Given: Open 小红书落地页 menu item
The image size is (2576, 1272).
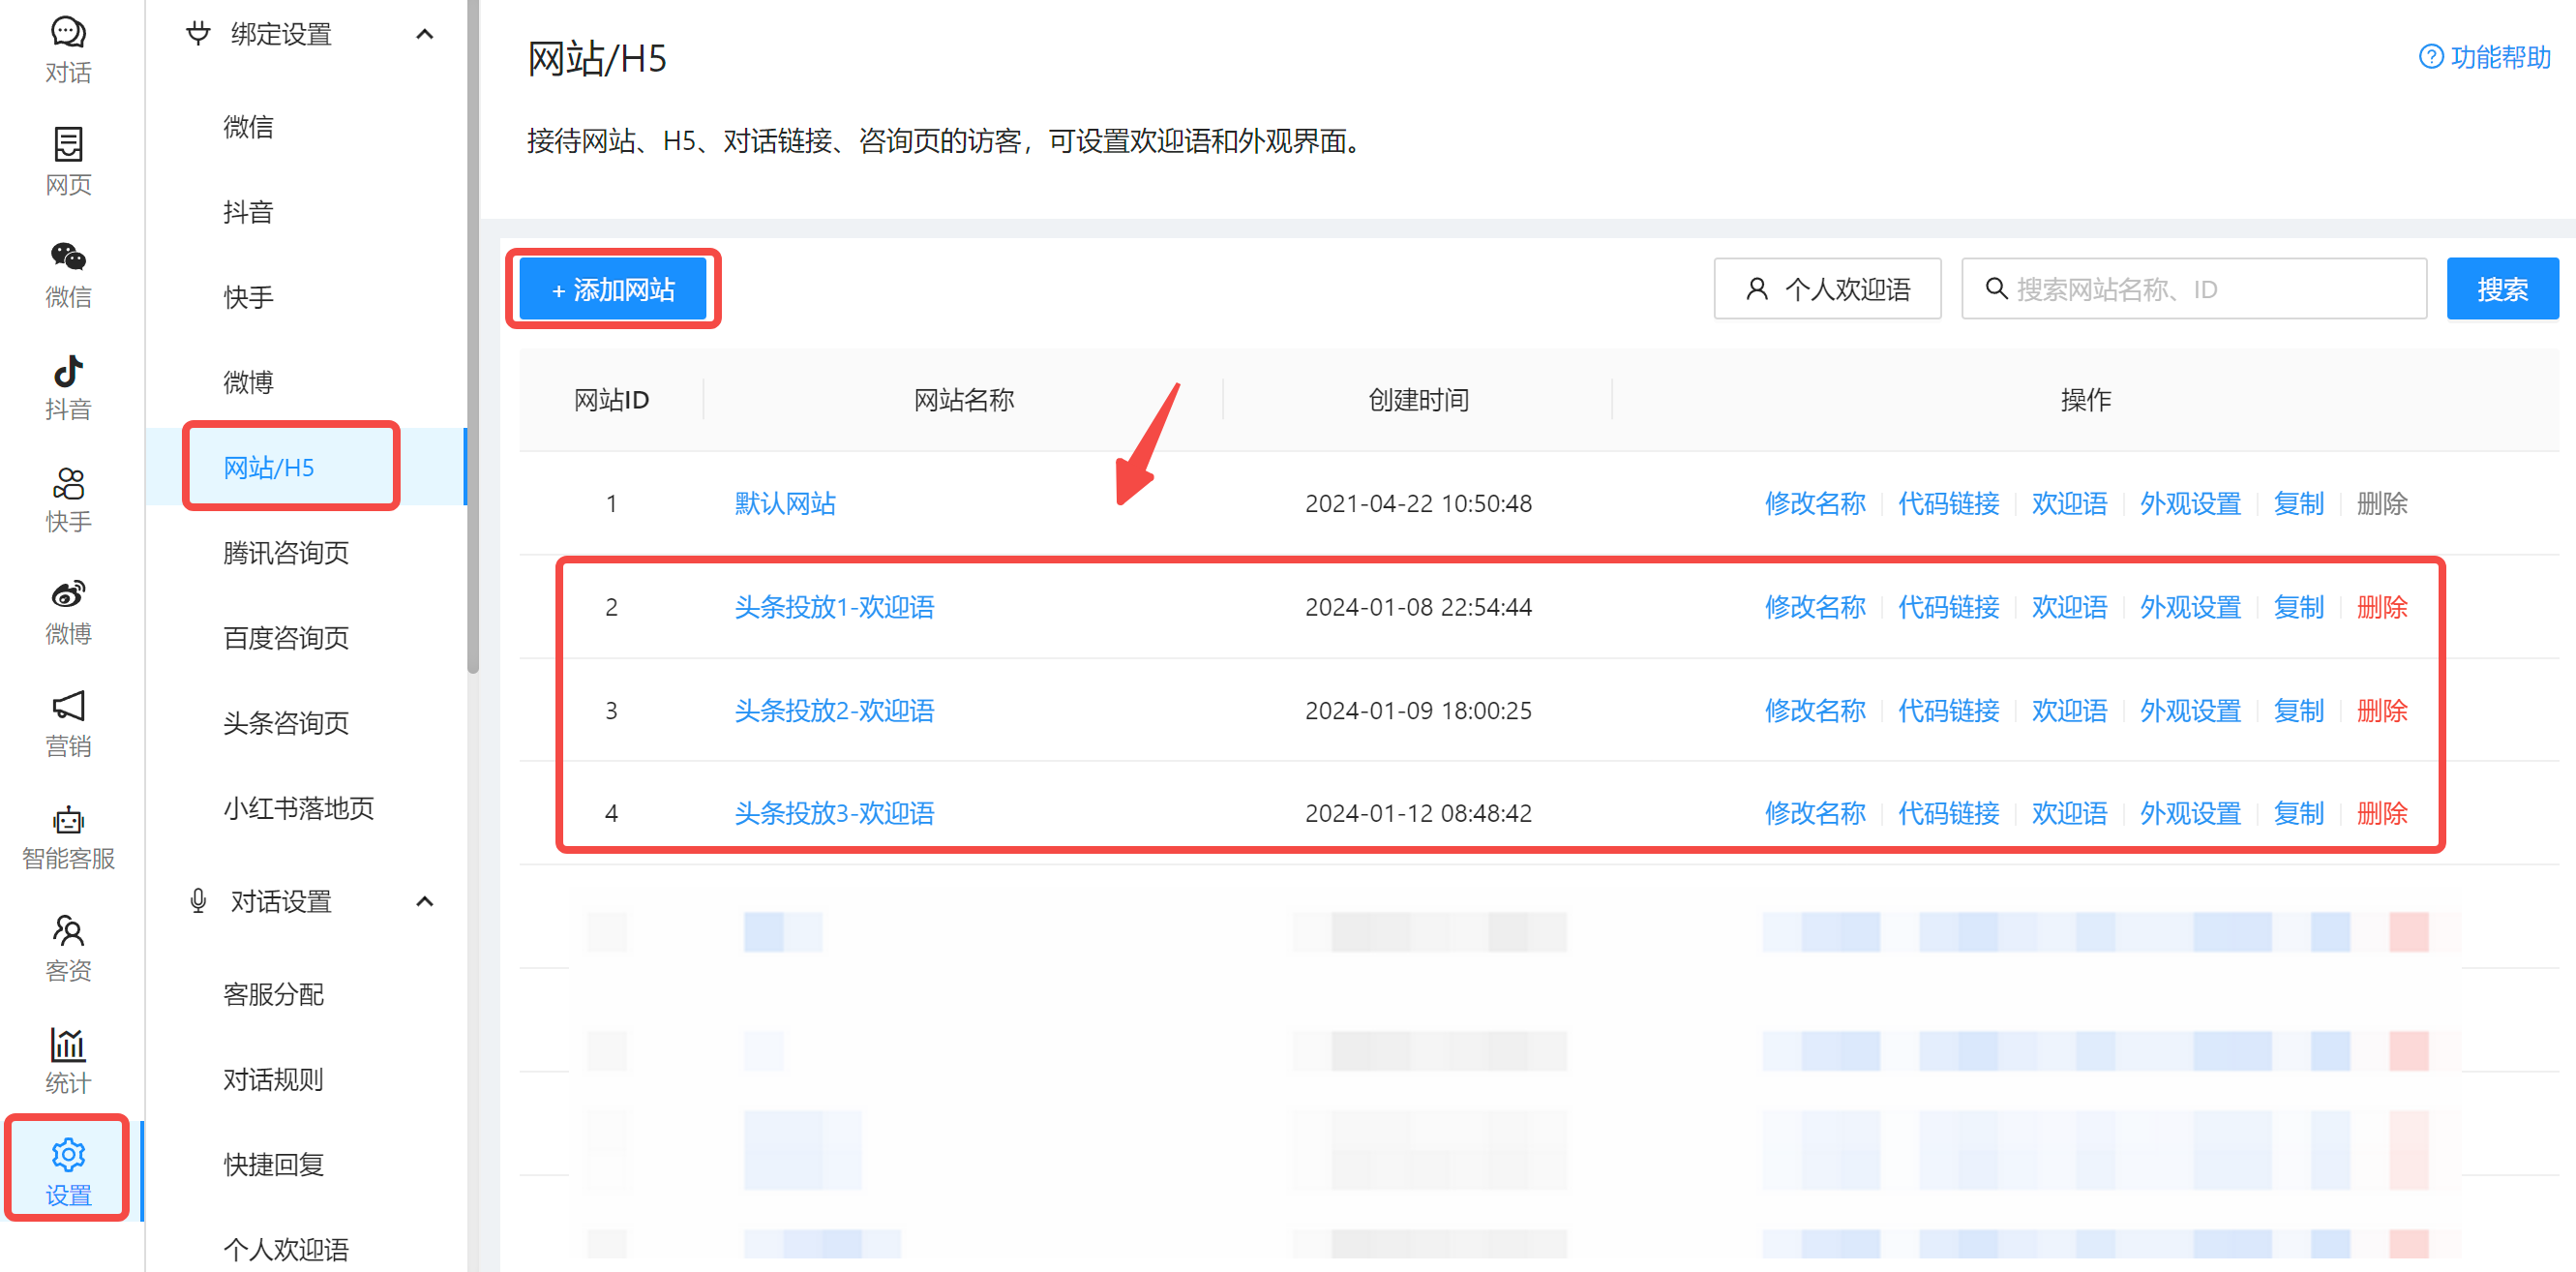Looking at the screenshot, I should pyautogui.click(x=298, y=808).
